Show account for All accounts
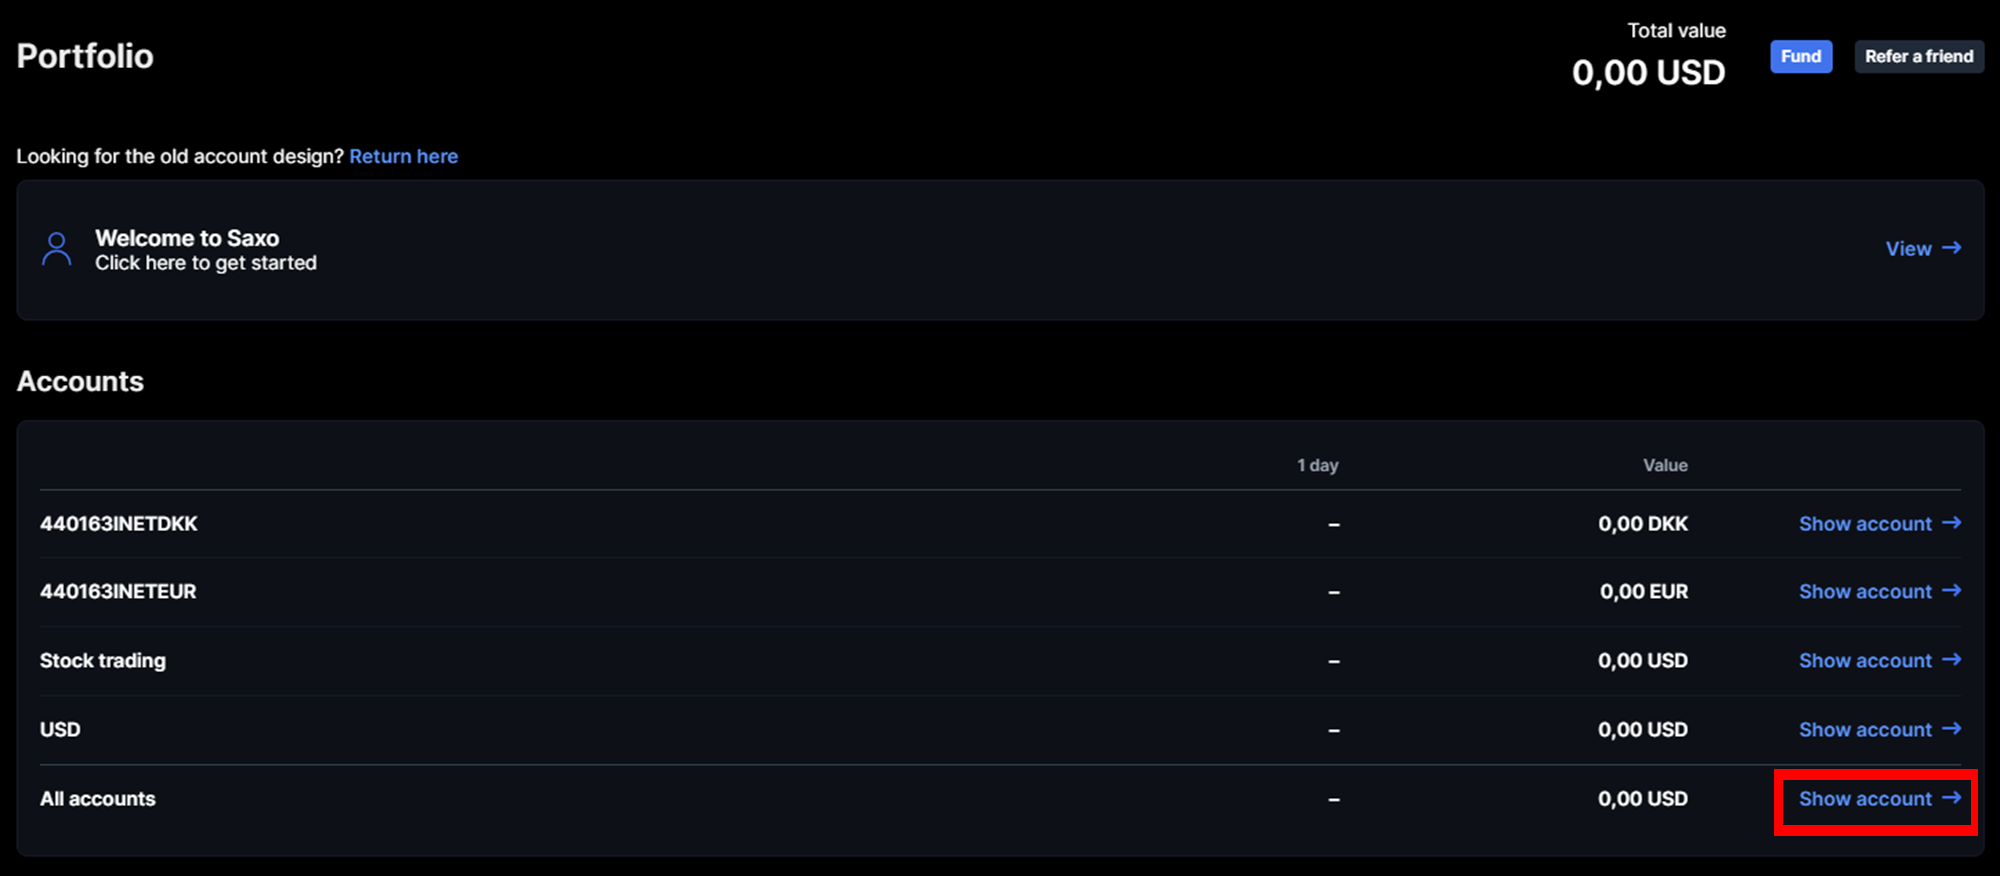Screen dimensions: 2000x876 1865,799
